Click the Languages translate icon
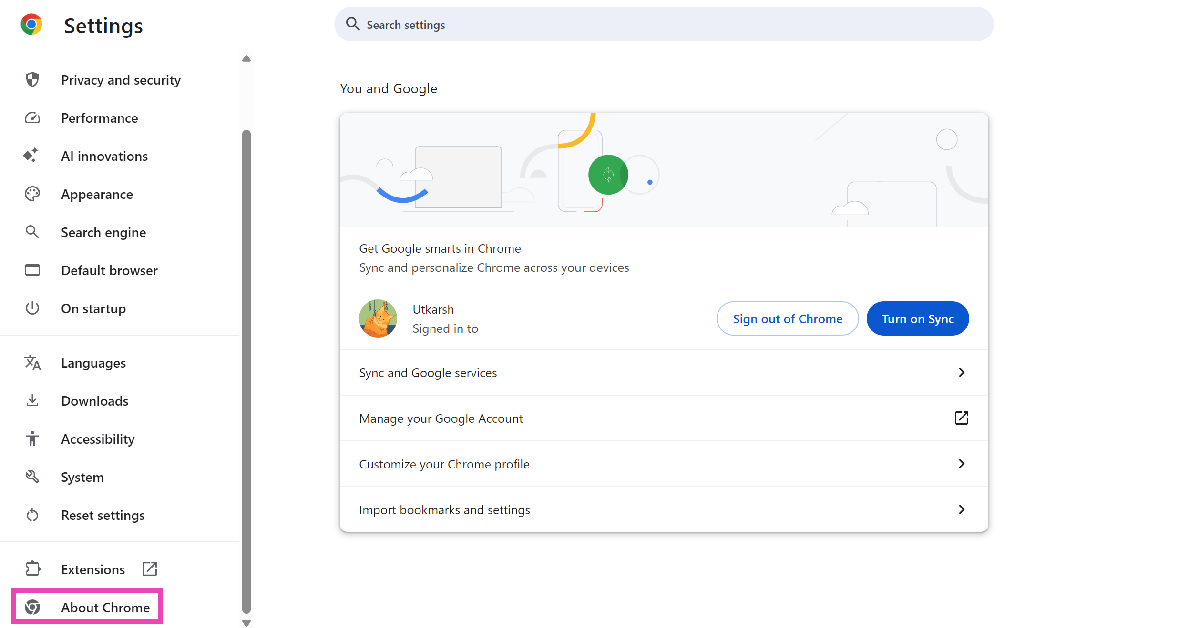The image size is (1200, 628). (32, 363)
